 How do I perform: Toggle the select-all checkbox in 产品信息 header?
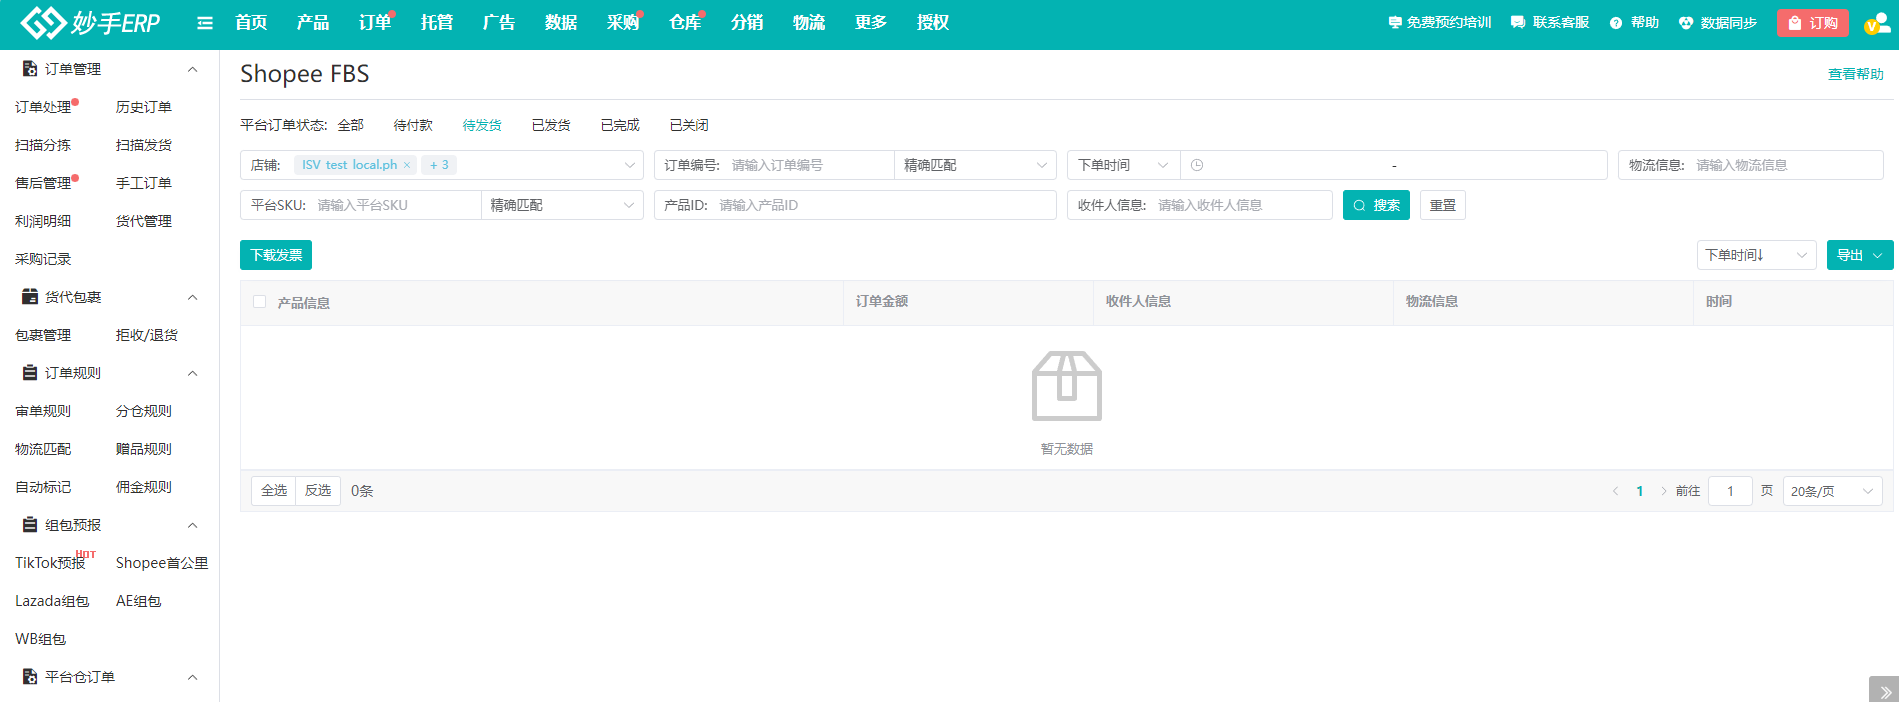[260, 301]
